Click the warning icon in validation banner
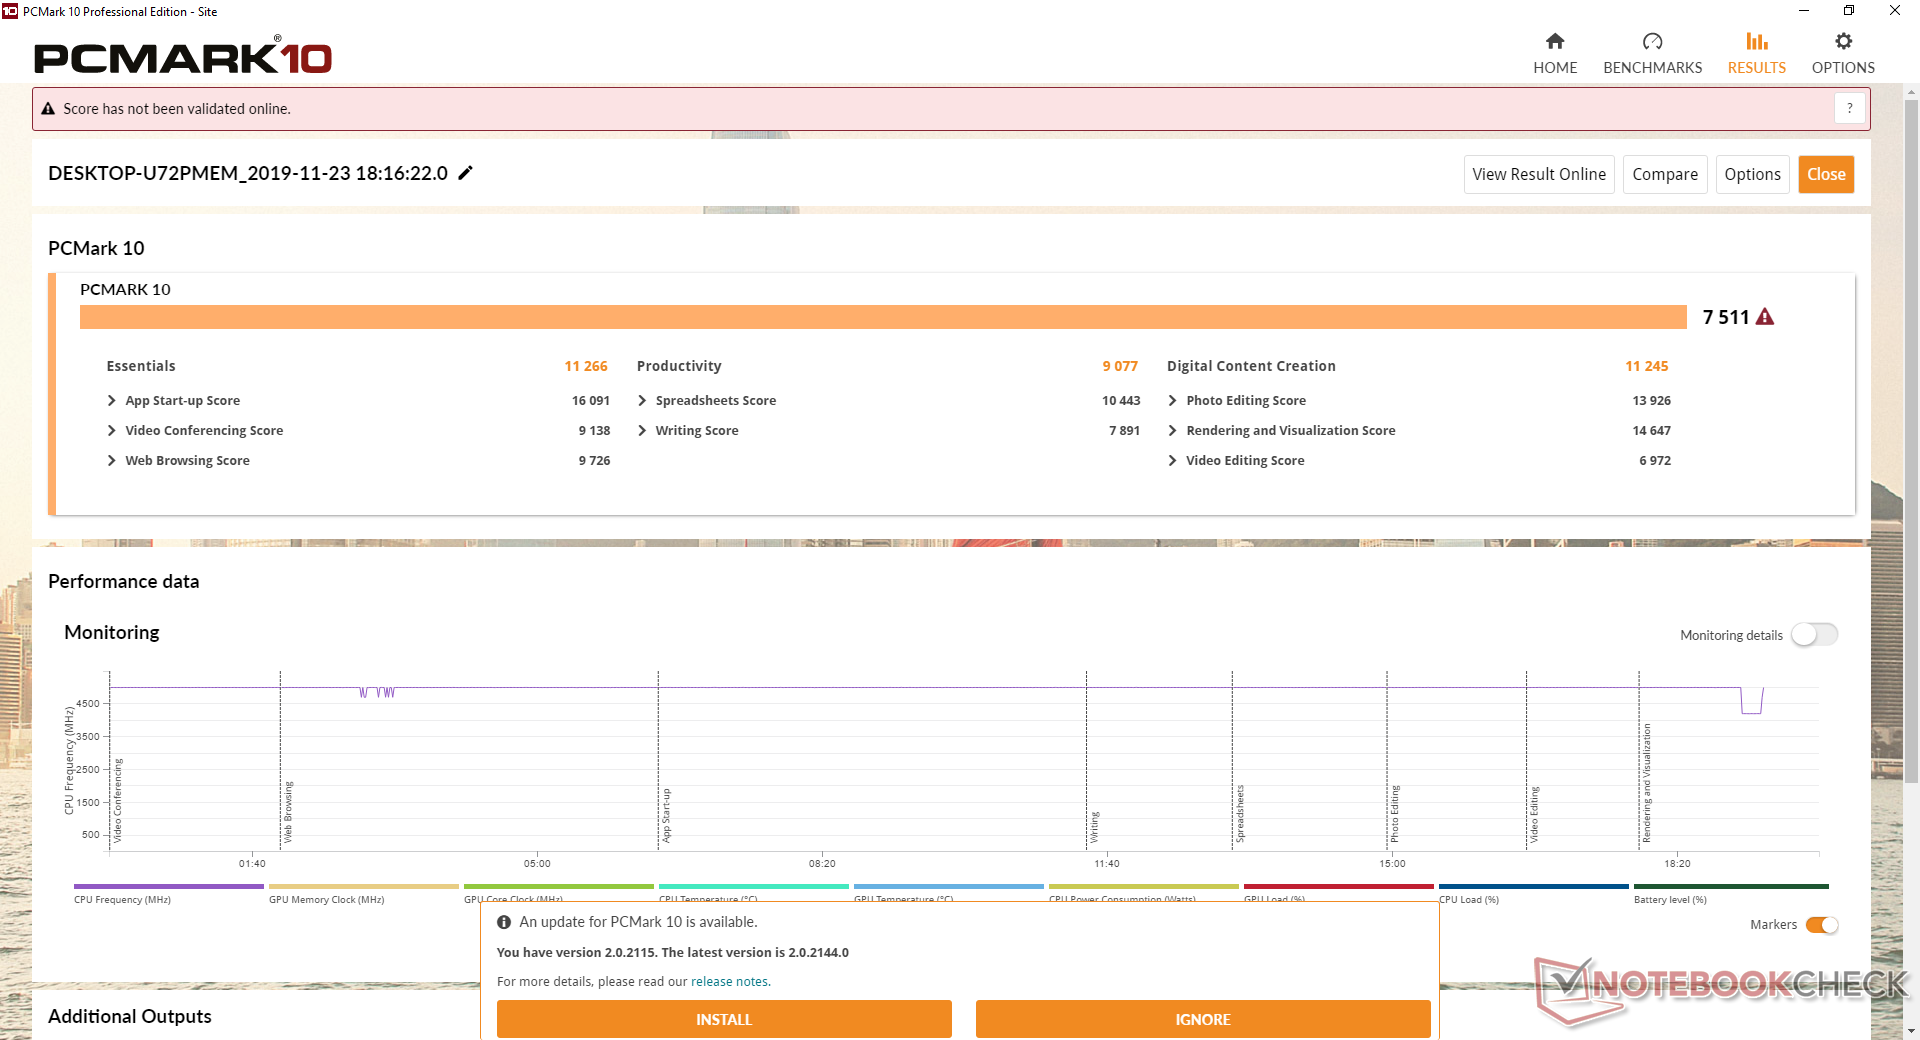The image size is (1920, 1040). 48,109
